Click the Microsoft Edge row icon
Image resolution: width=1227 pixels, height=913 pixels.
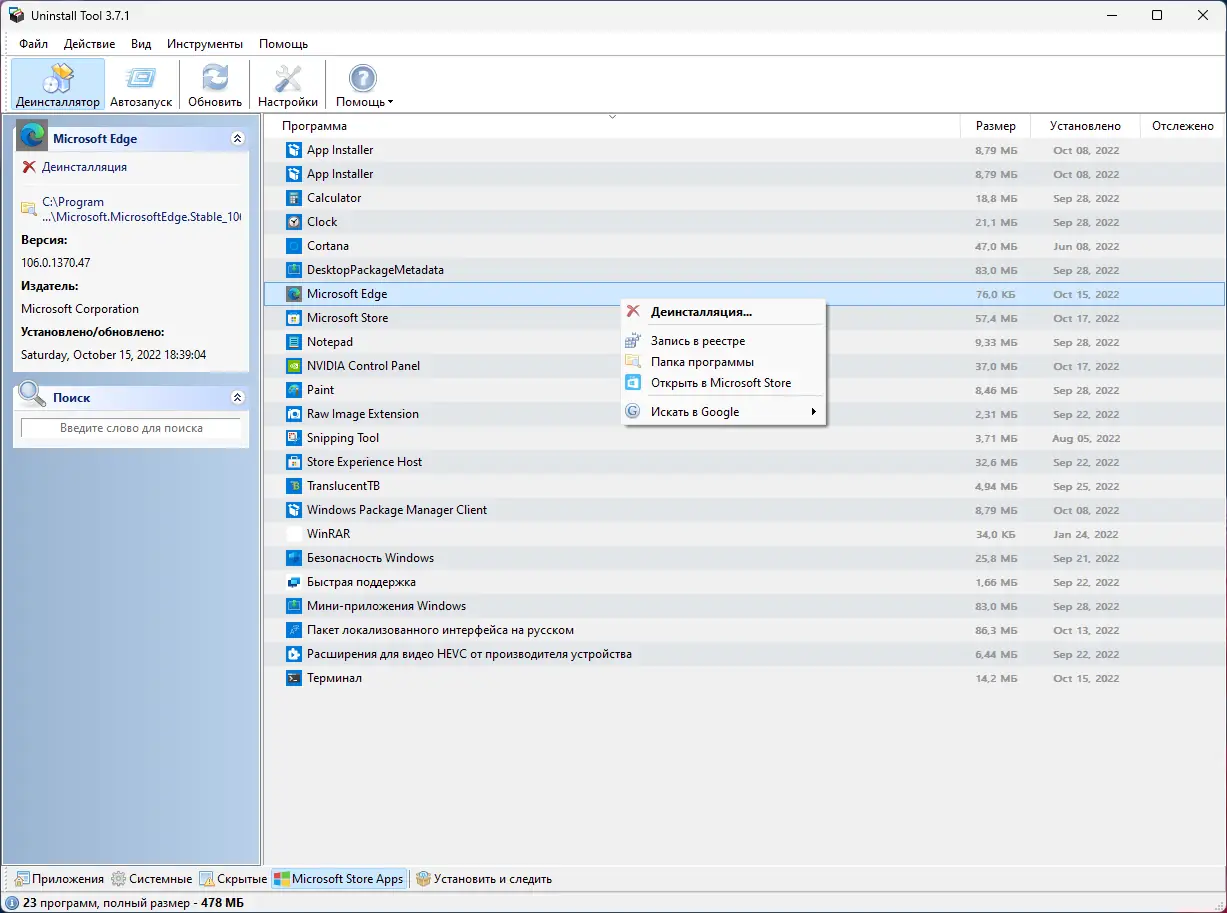(x=293, y=294)
